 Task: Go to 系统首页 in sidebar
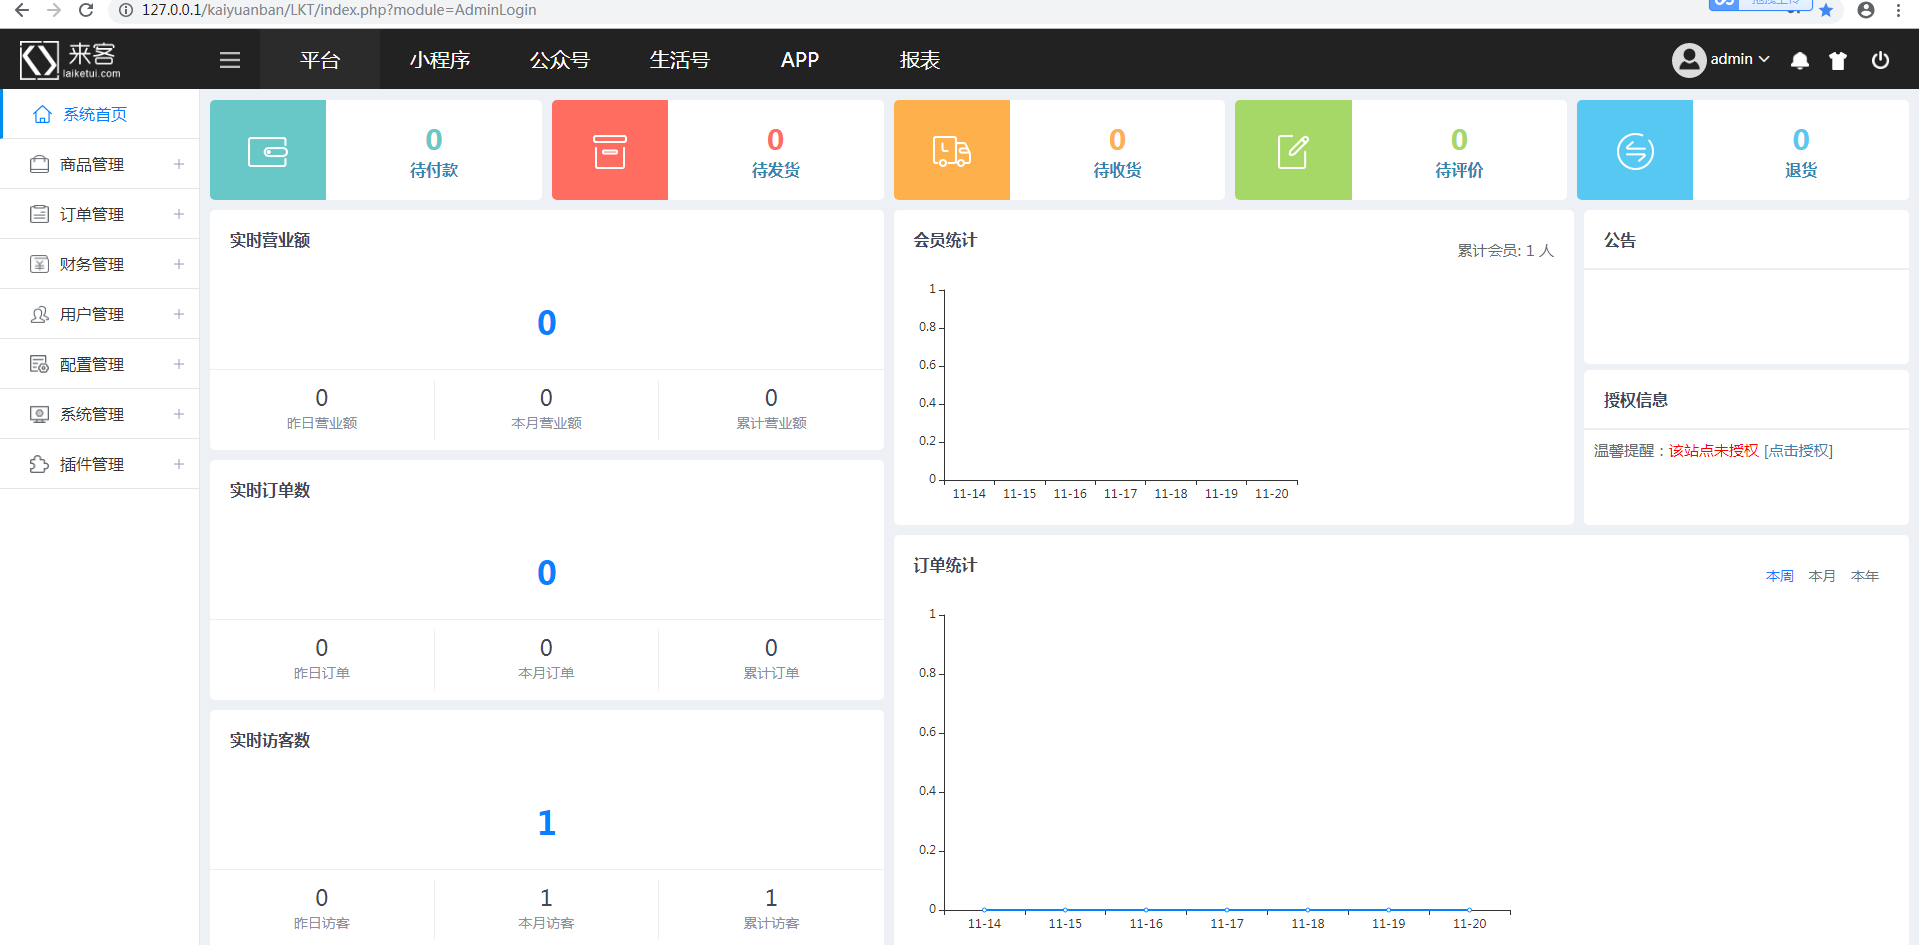[95, 114]
